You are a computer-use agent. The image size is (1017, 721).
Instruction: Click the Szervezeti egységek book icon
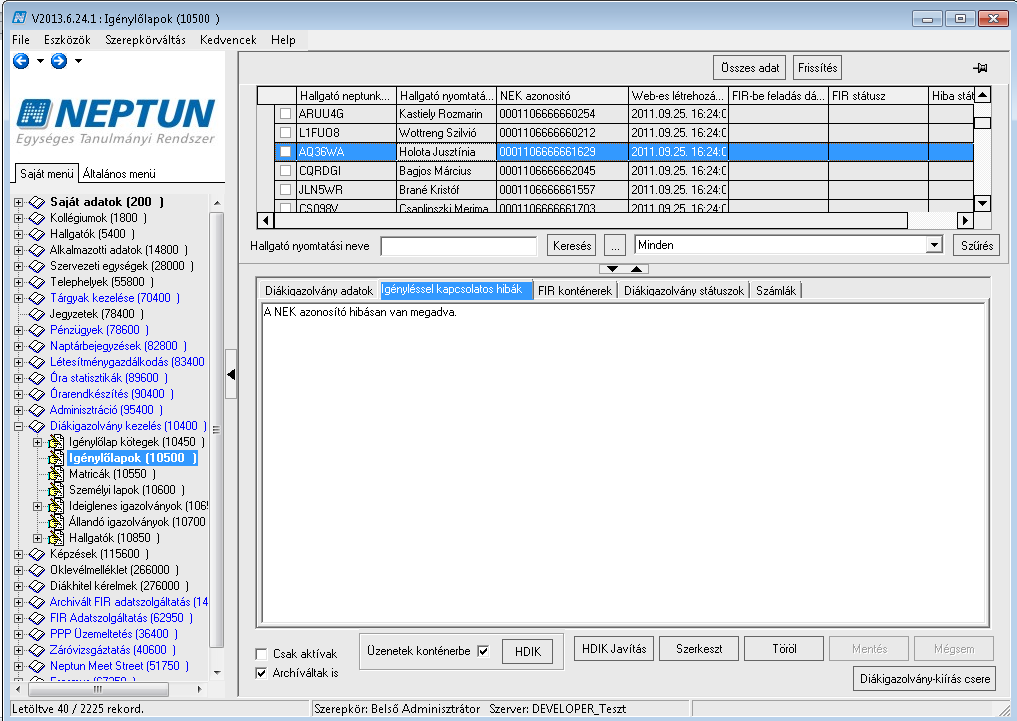pos(37,266)
